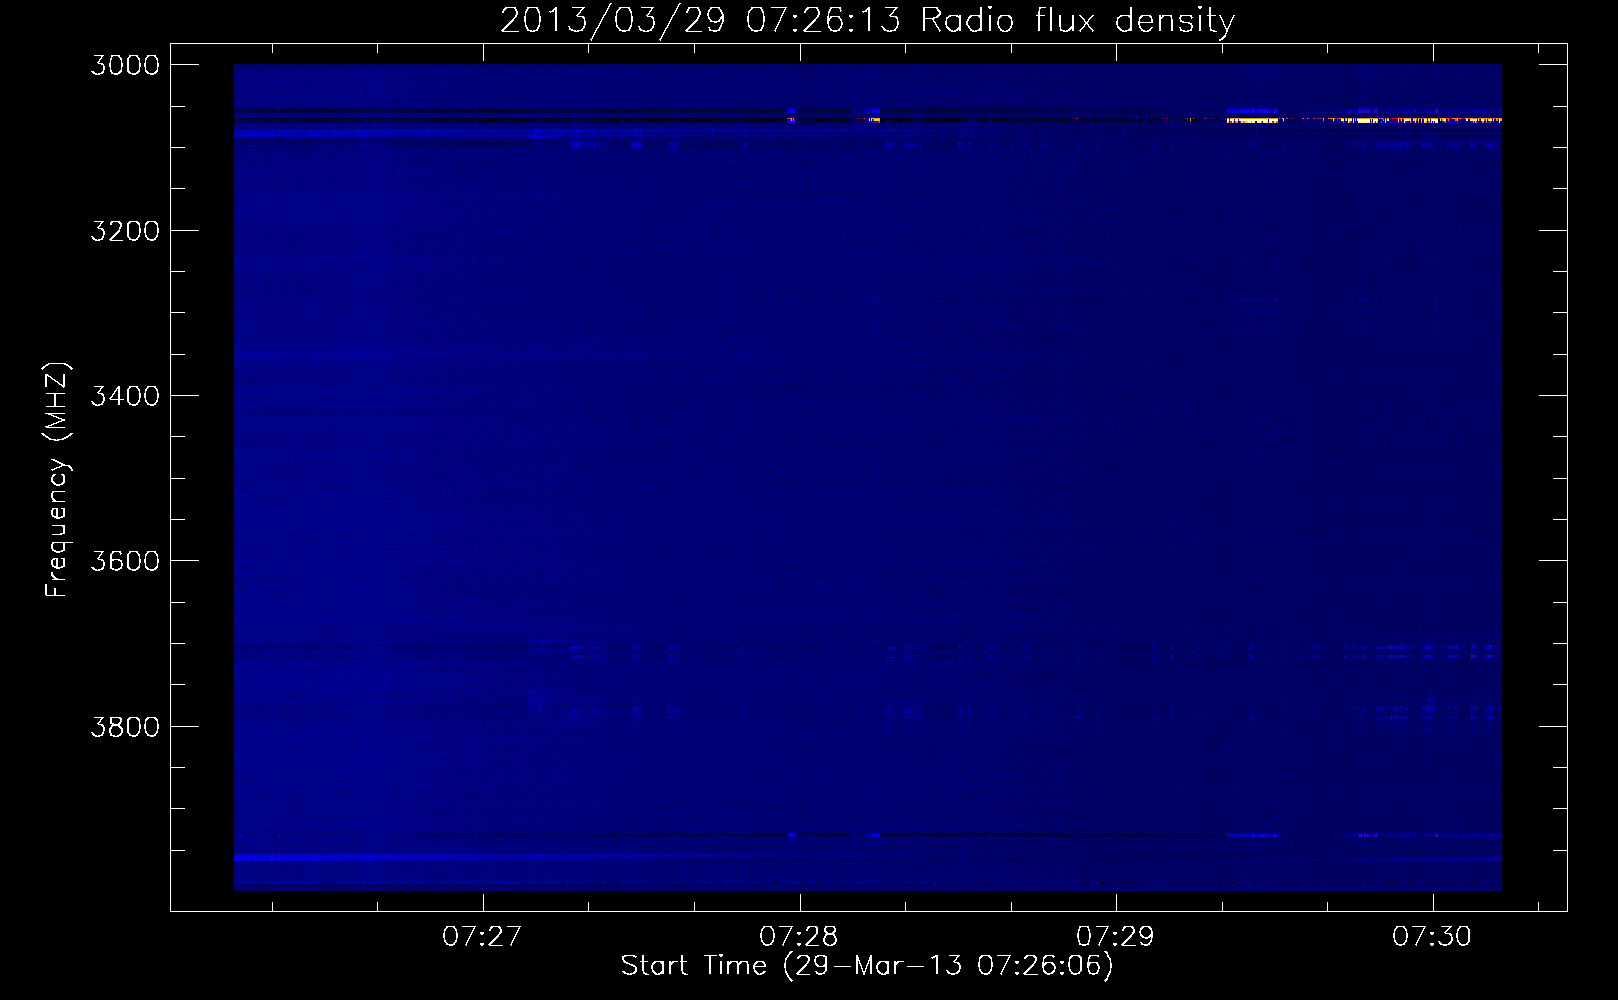Click the plot title '2013/03/29 07:26:13 Radio flux density'
The height and width of the screenshot is (1000, 1618).
click(867, 20)
